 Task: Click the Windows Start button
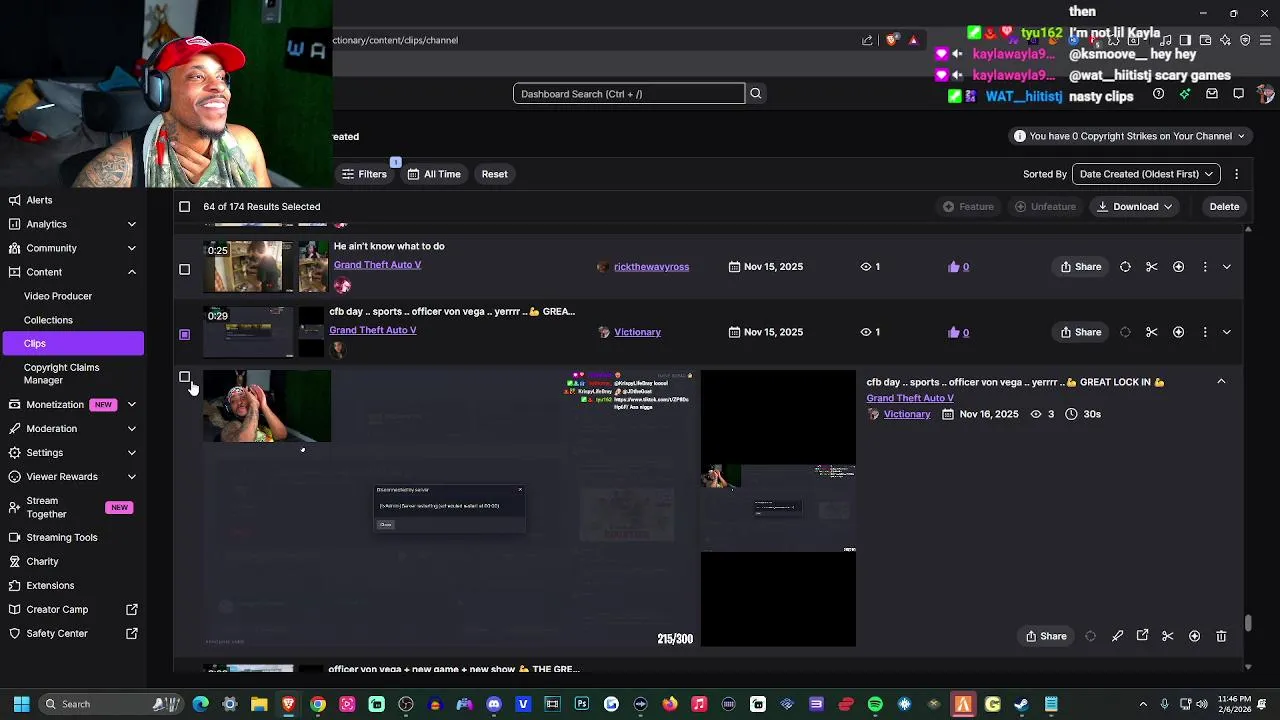tap(21, 704)
